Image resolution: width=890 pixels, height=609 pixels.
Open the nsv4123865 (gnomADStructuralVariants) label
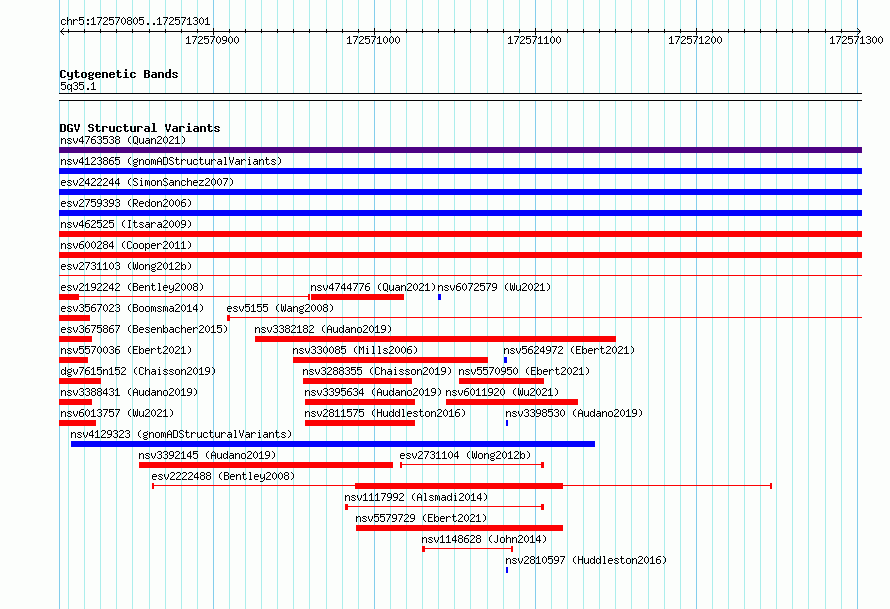click(171, 161)
